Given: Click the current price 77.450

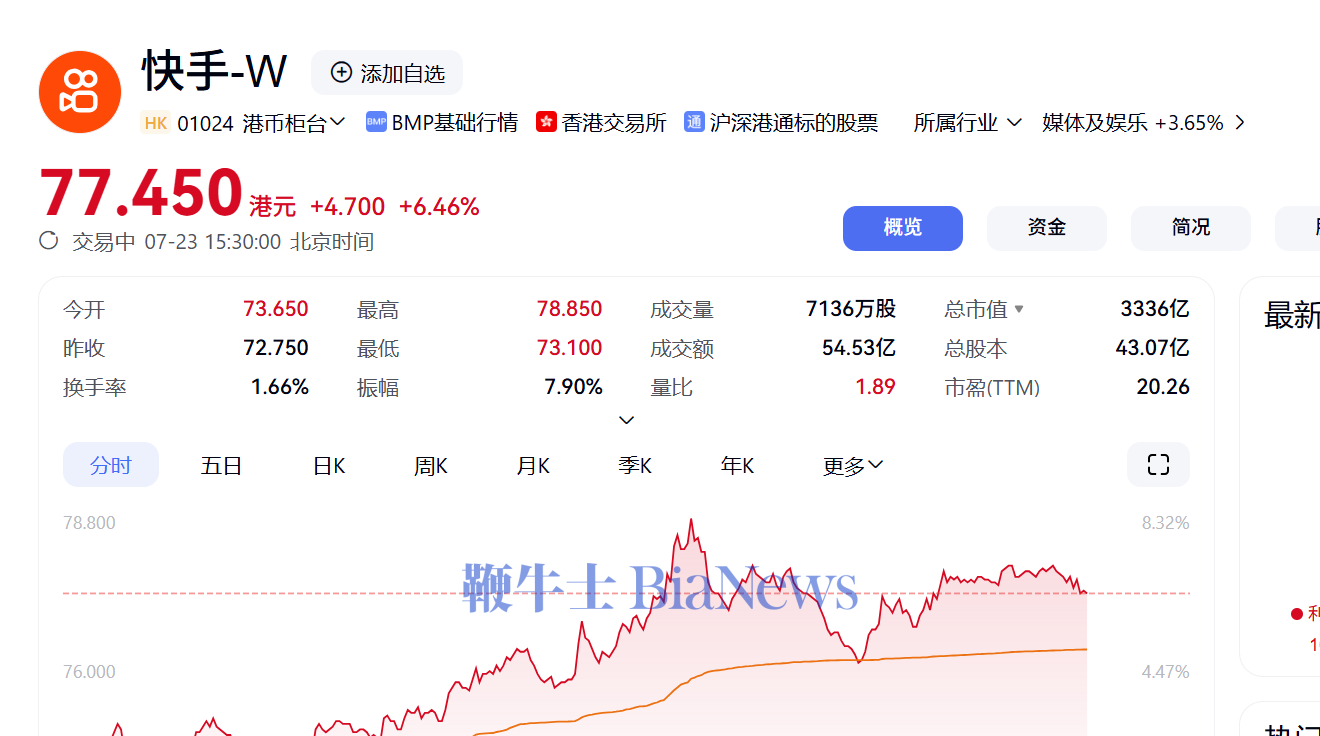Looking at the screenshot, I should tap(141, 193).
